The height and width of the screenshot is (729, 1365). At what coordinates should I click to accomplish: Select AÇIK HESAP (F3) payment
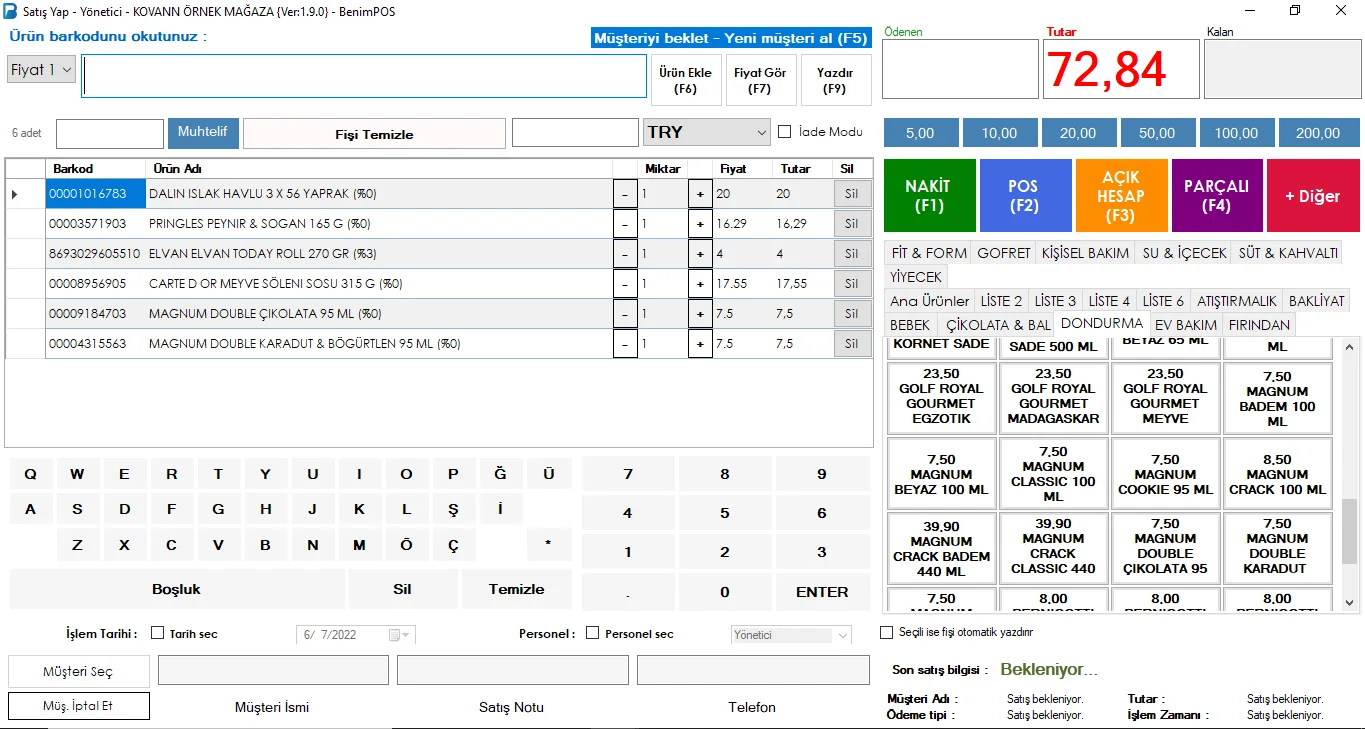pyautogui.click(x=1121, y=196)
